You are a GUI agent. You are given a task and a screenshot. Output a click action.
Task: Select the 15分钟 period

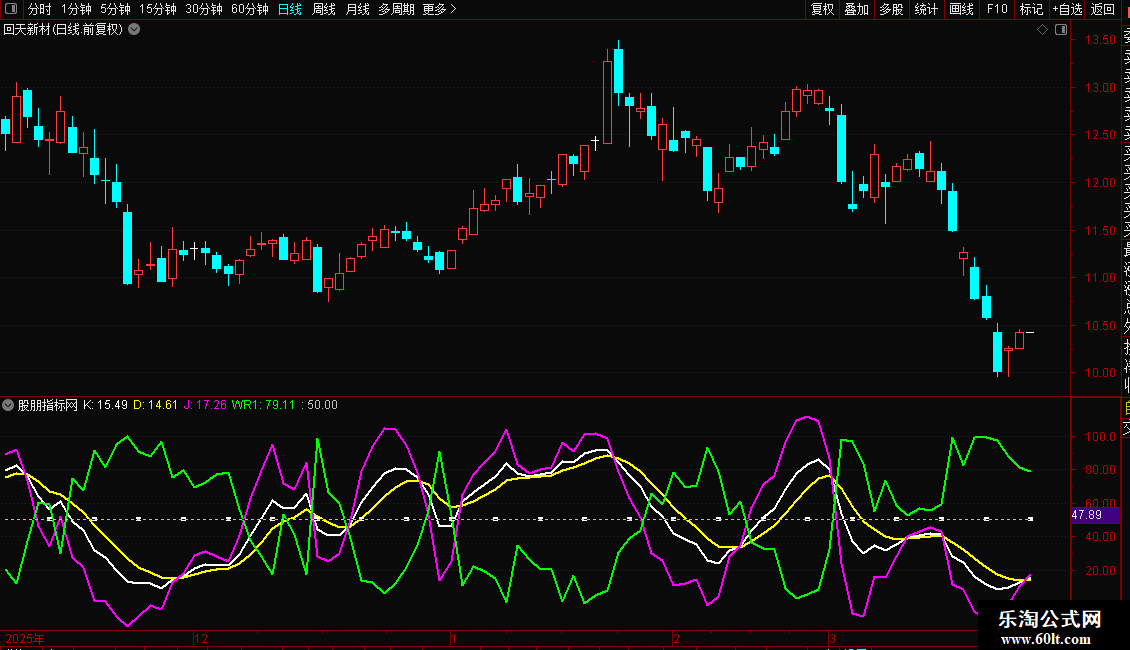[158, 9]
